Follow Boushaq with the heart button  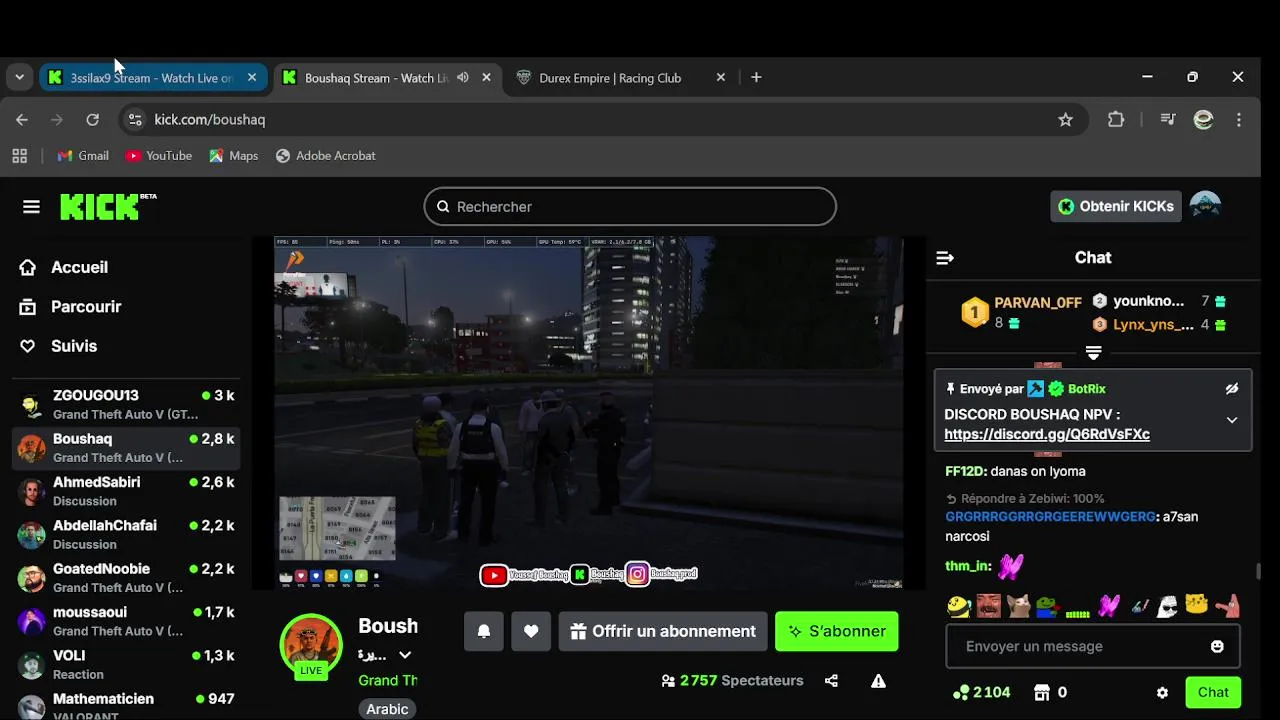tap(531, 631)
